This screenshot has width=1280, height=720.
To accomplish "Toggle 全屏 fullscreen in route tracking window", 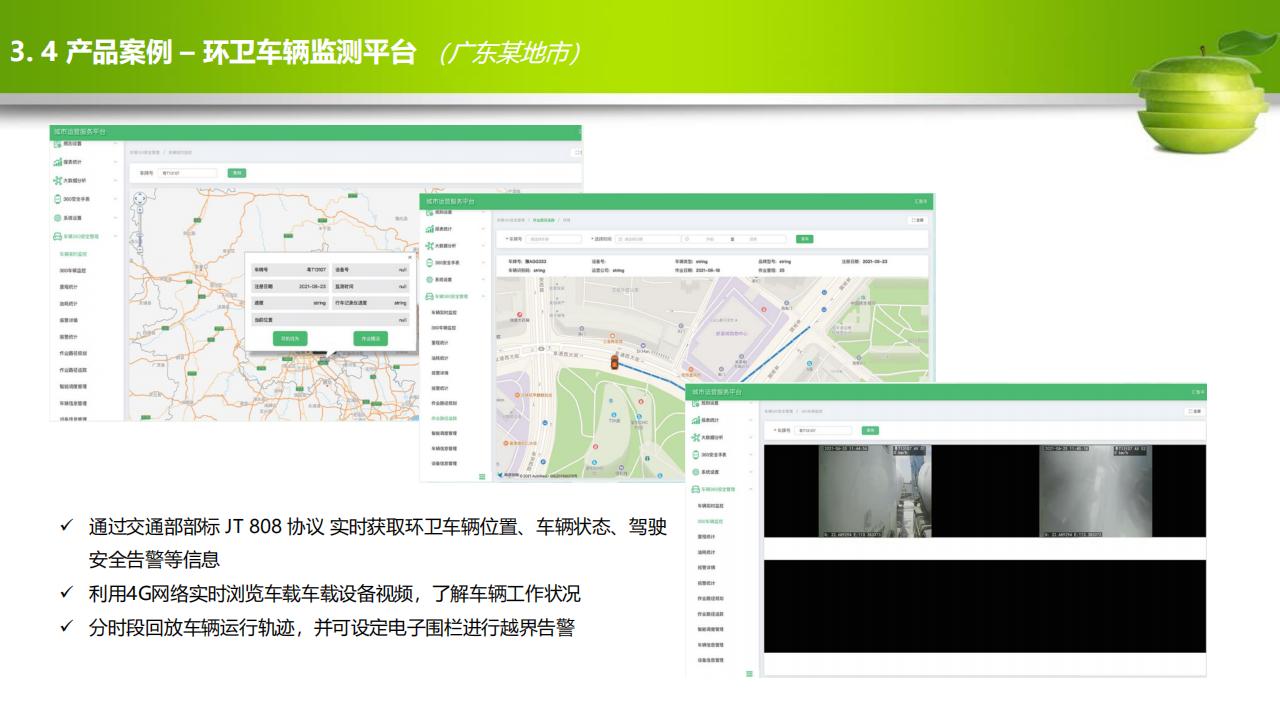I will [x=918, y=220].
